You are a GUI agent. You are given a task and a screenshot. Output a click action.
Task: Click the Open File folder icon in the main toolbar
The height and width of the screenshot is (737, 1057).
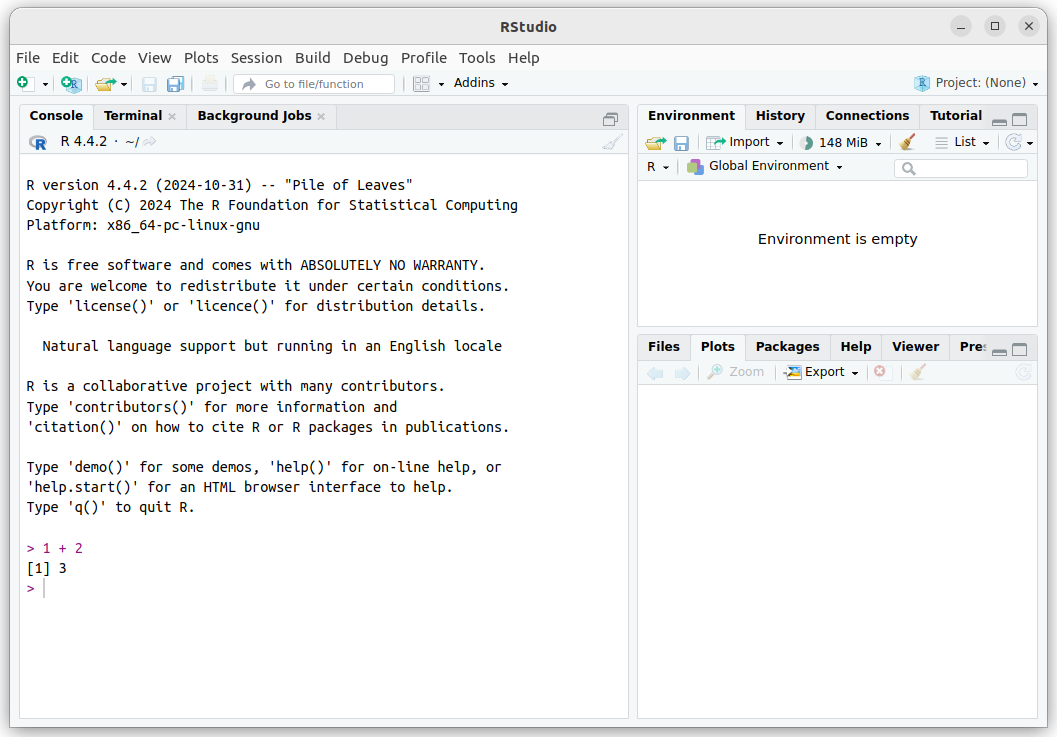(105, 84)
